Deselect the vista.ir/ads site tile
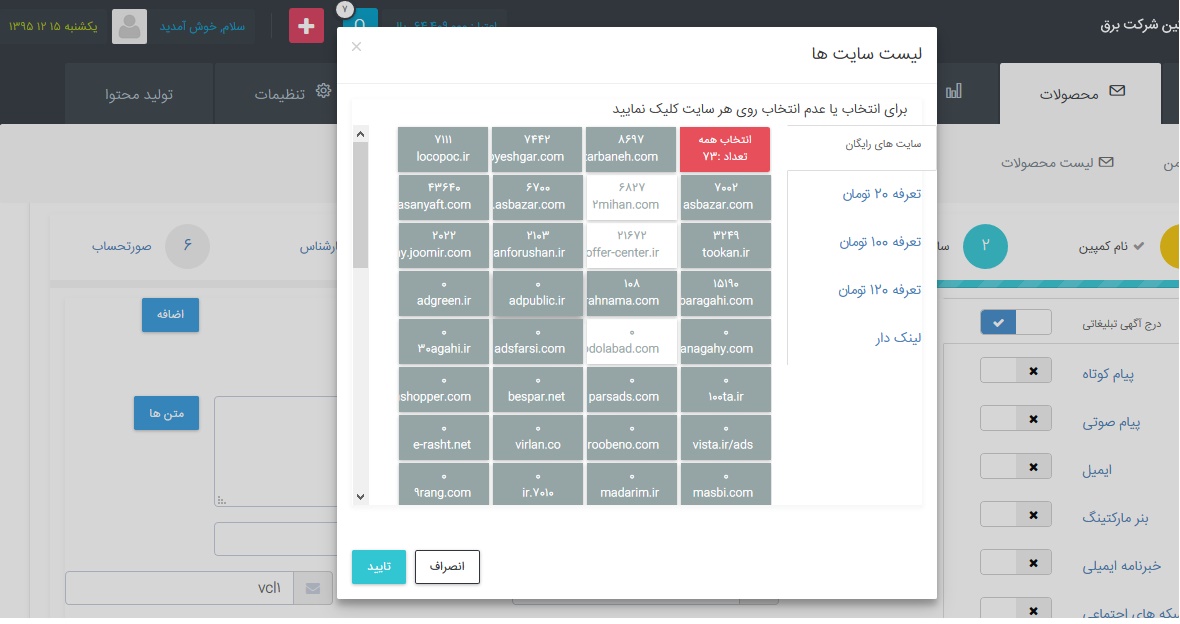 [x=725, y=437]
